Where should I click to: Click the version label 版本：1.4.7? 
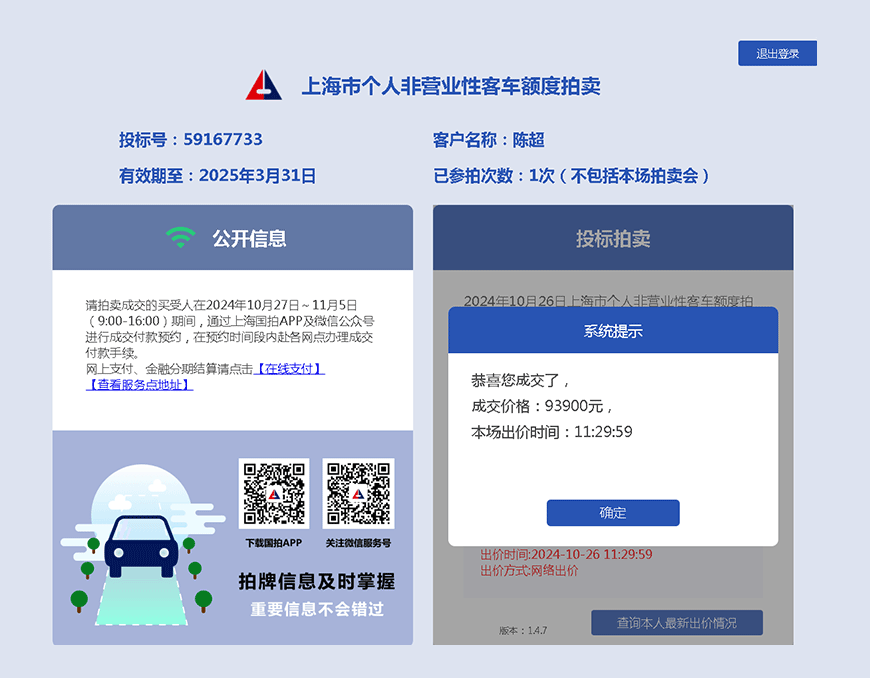click(x=523, y=630)
